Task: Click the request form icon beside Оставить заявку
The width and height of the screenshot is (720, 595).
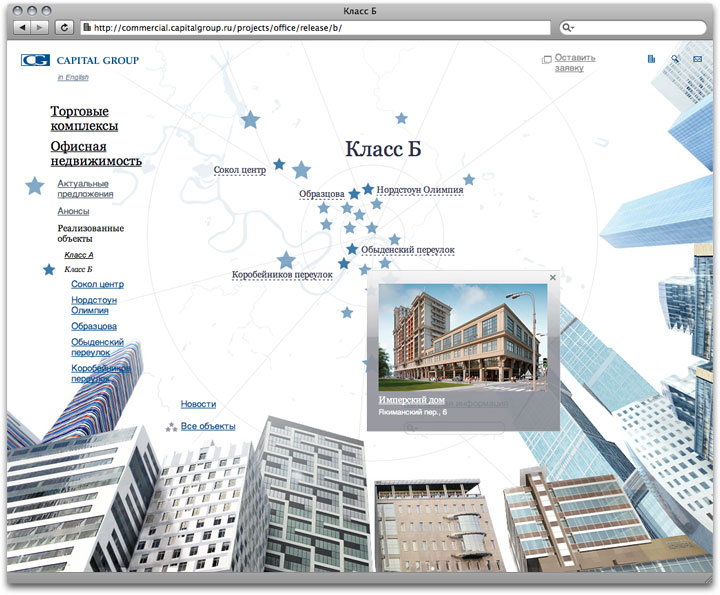Action: click(546, 59)
